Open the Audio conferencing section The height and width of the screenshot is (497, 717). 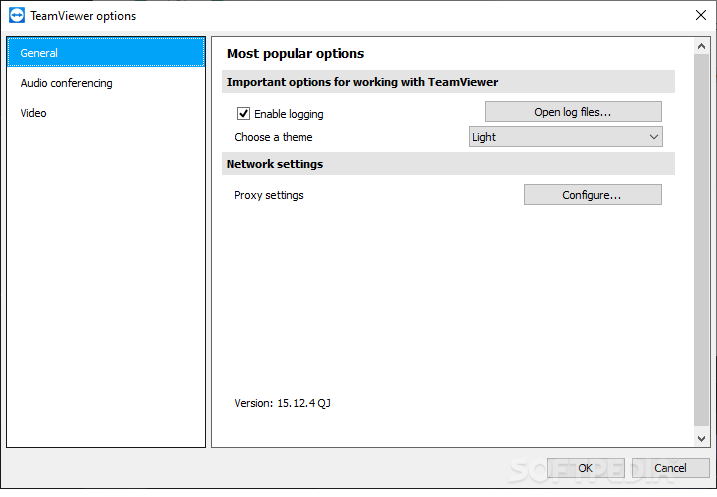click(x=106, y=83)
